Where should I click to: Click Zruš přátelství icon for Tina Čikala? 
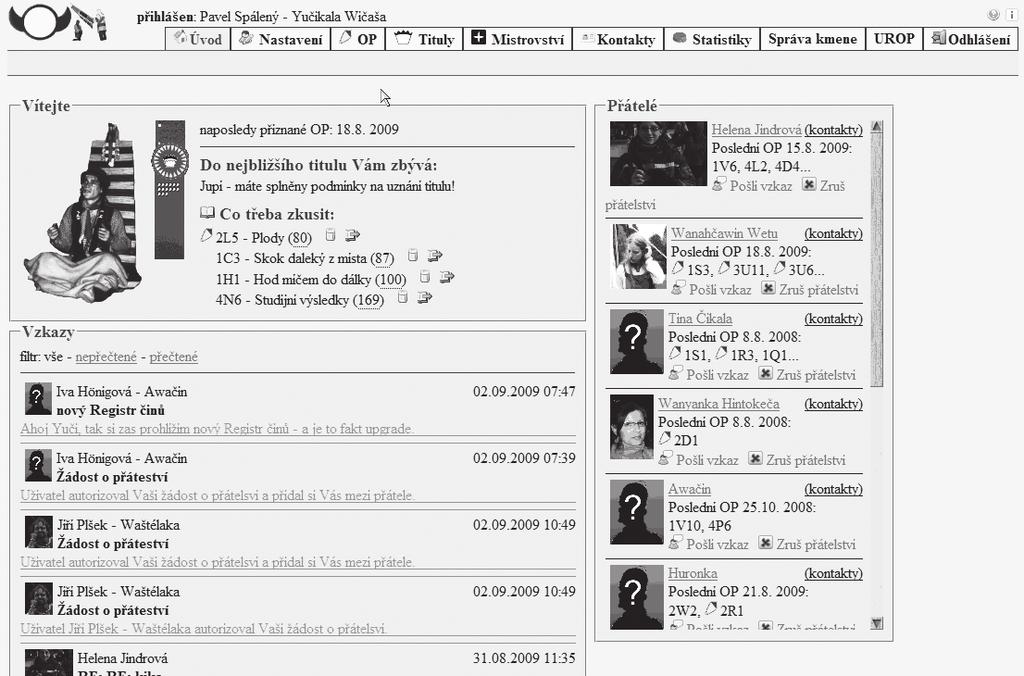[765, 374]
